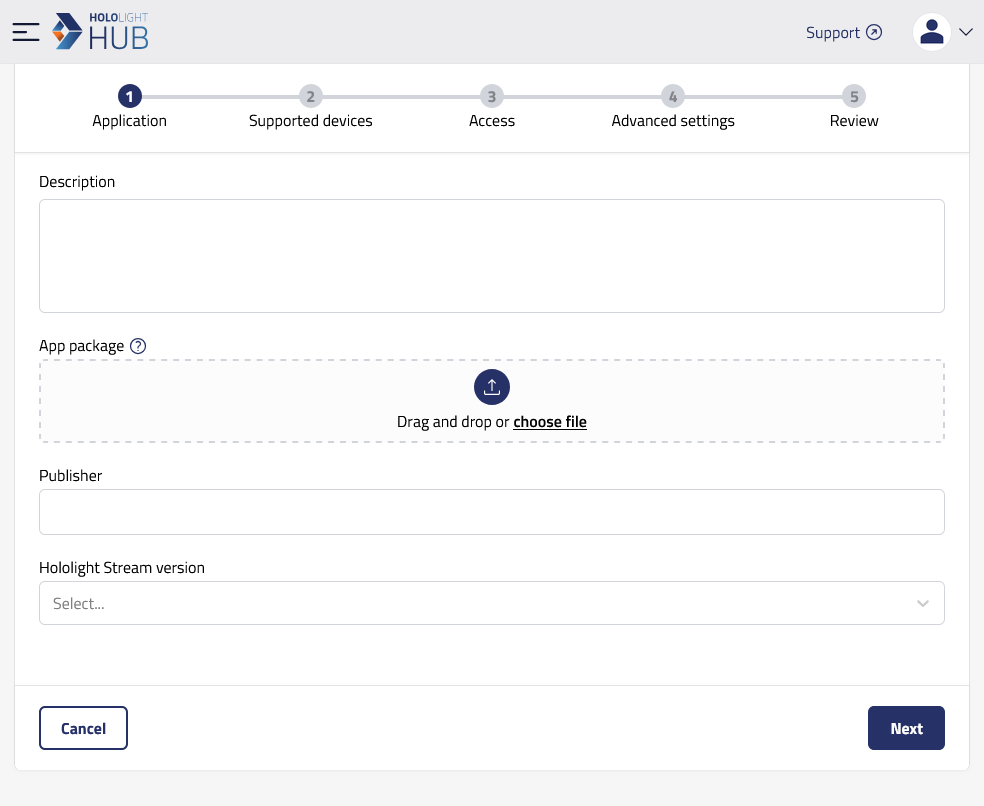Click the Description field label
This screenshot has width=984, height=806.
pyautogui.click(x=77, y=182)
